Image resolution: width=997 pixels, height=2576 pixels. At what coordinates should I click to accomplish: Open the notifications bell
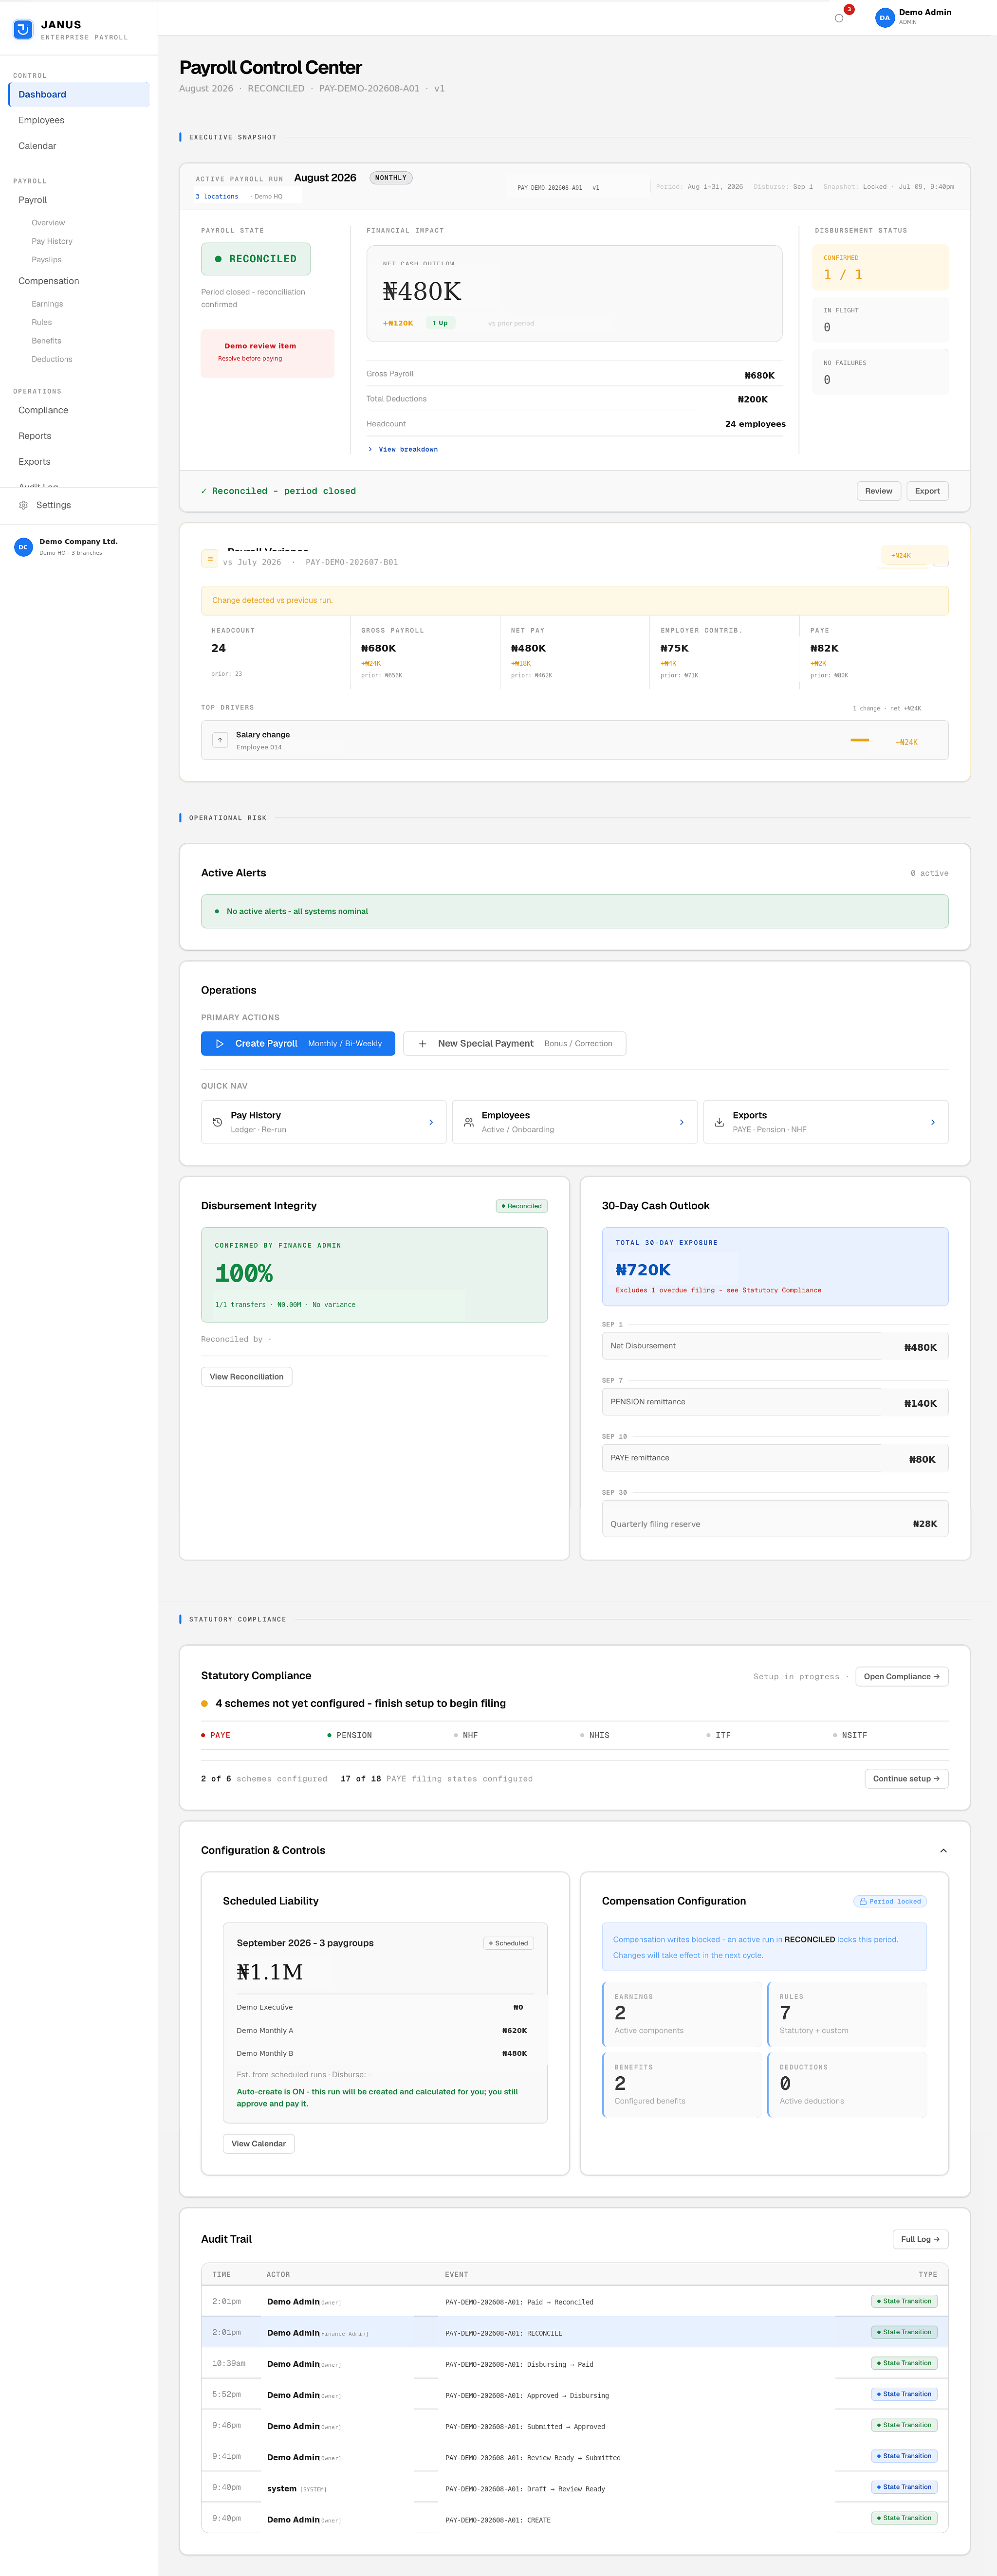tap(839, 18)
